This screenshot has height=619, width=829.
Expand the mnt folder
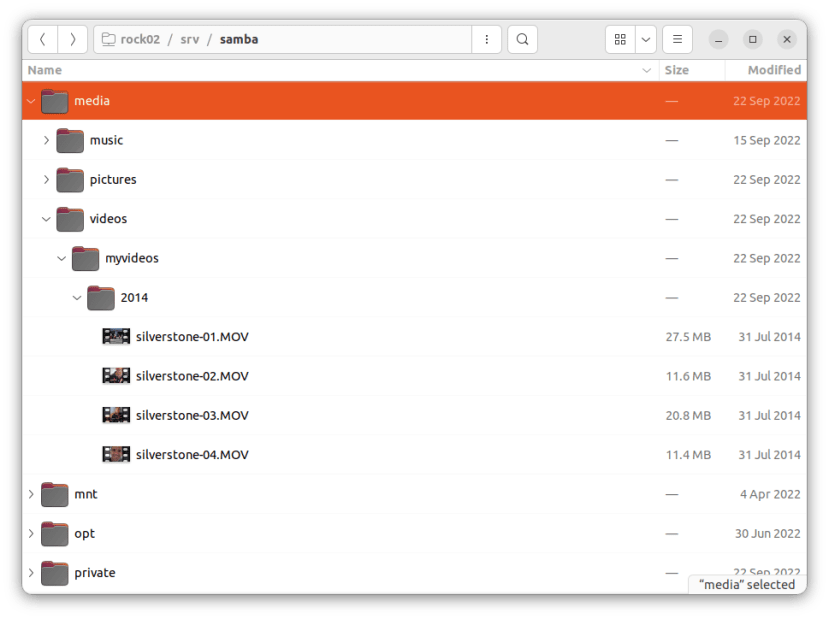(31, 494)
